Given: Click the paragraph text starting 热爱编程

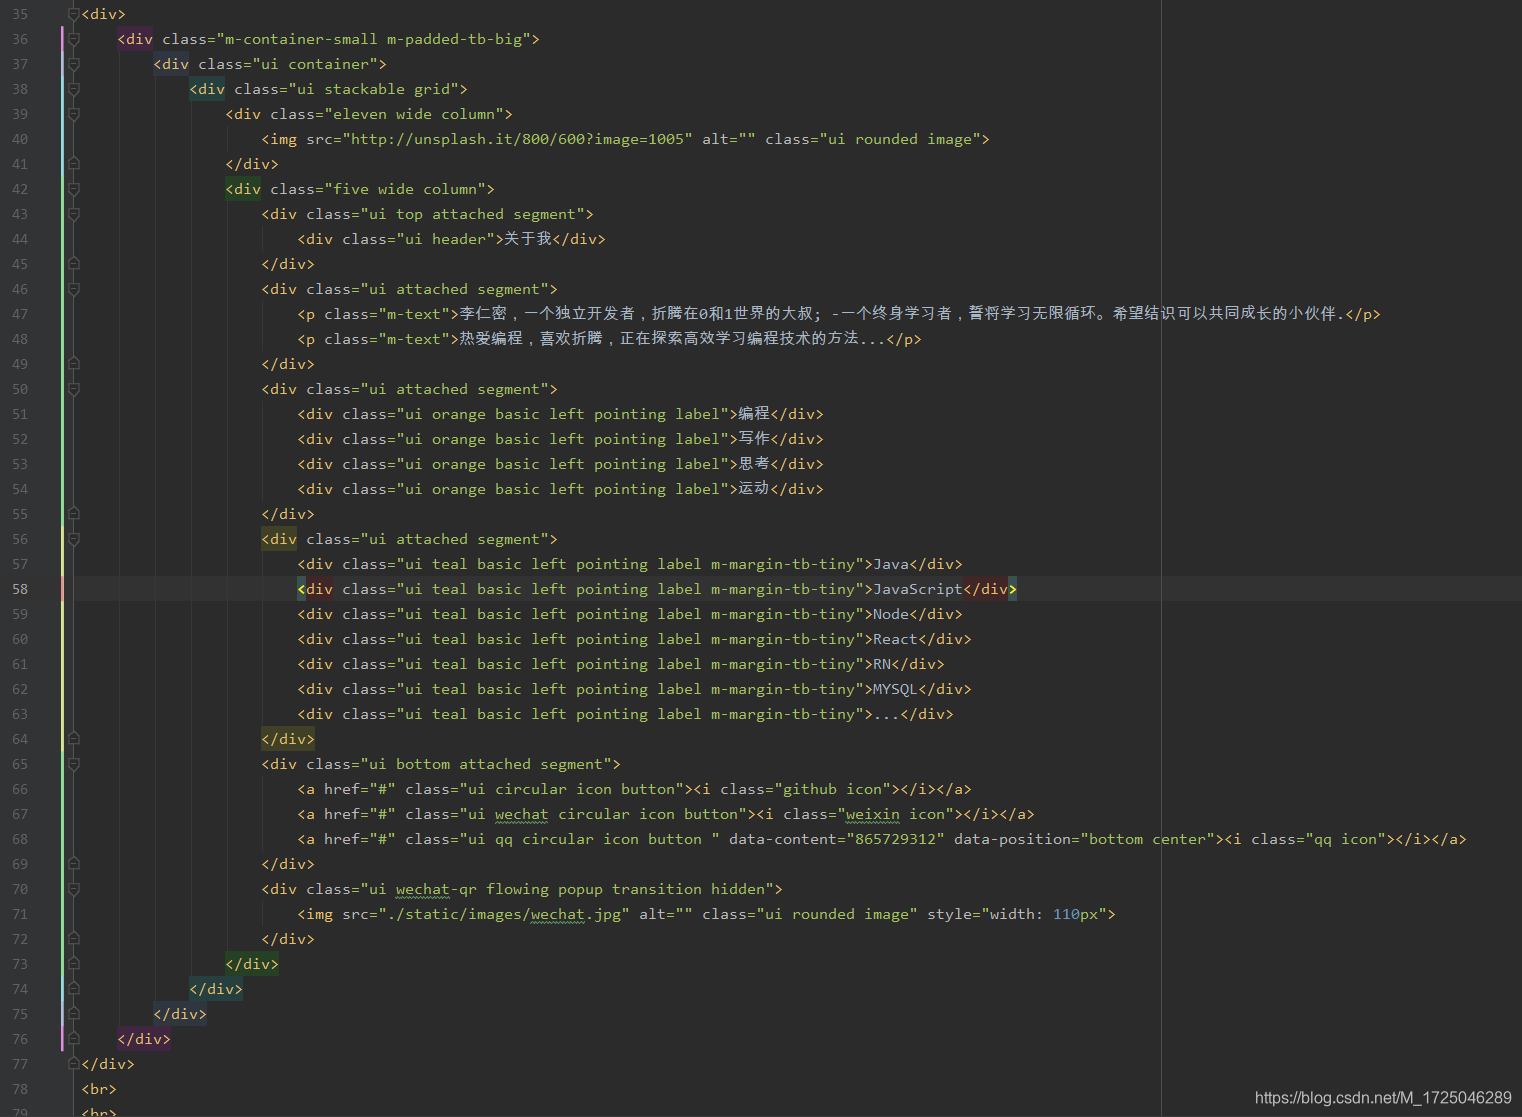Looking at the screenshot, I should pyautogui.click(x=672, y=339).
